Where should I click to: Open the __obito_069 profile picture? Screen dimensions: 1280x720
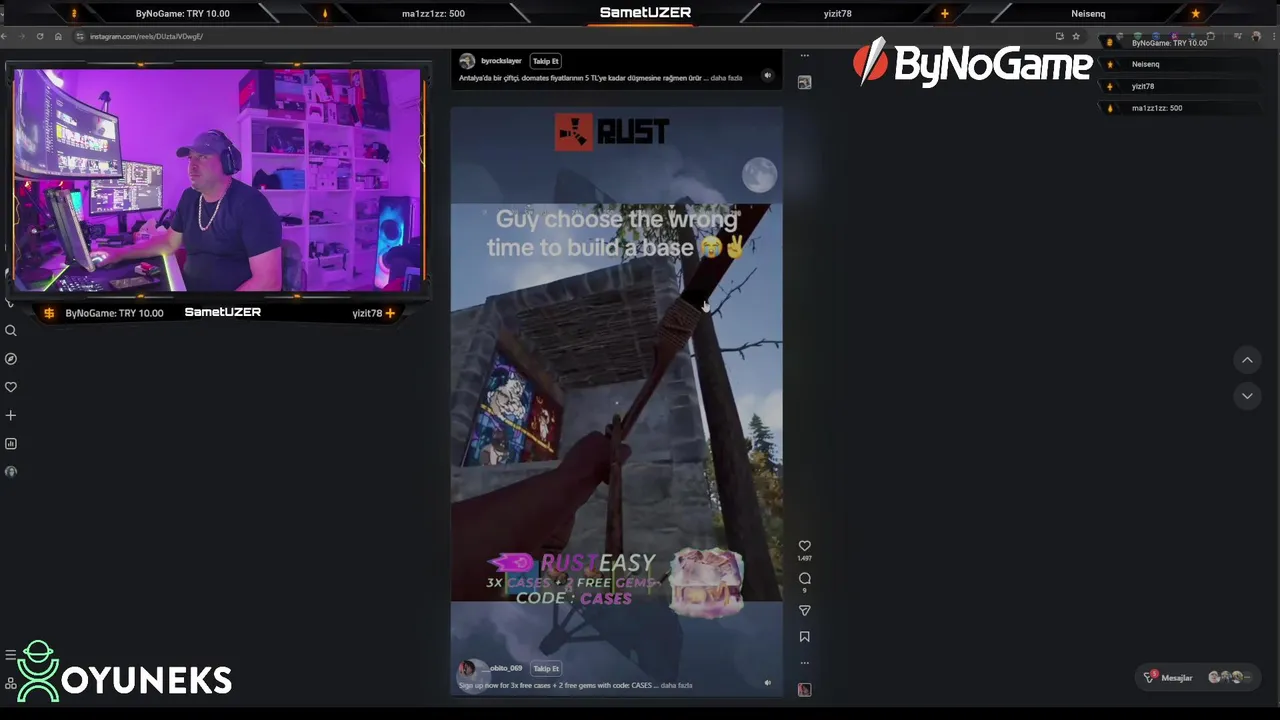point(467,668)
